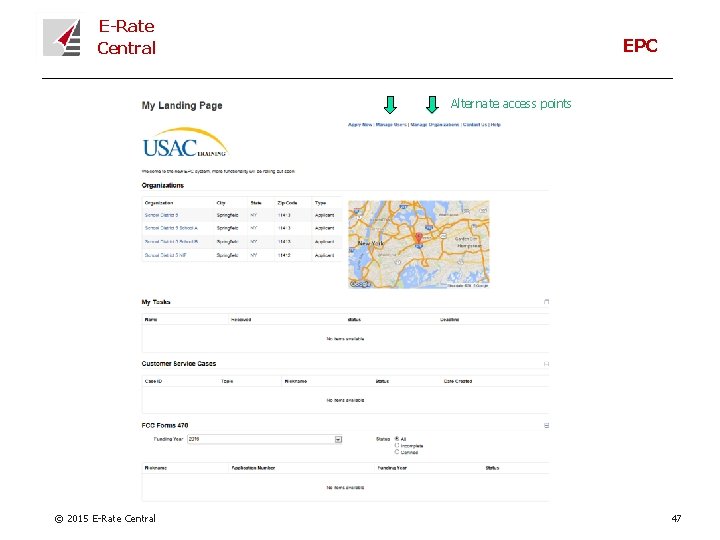Collapse the Customer Service Cases section
Screen dimensions: 720x540
546,364
